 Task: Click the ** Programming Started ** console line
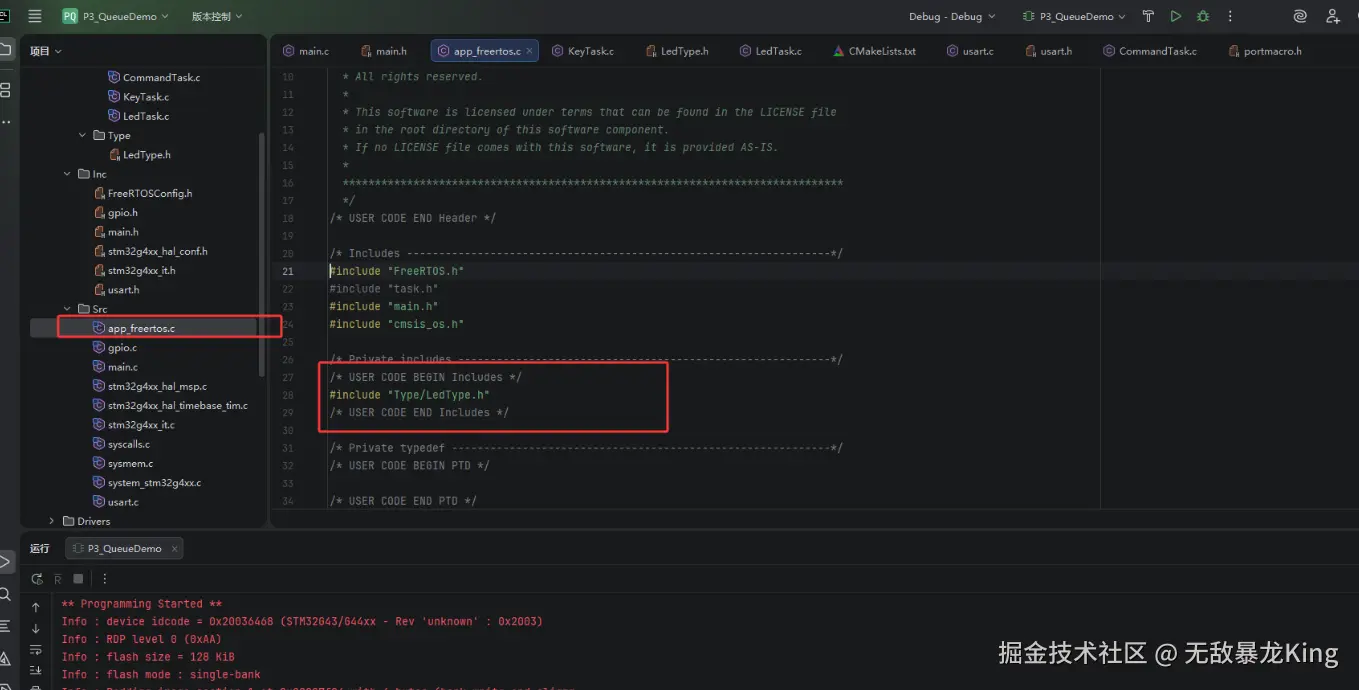142,604
